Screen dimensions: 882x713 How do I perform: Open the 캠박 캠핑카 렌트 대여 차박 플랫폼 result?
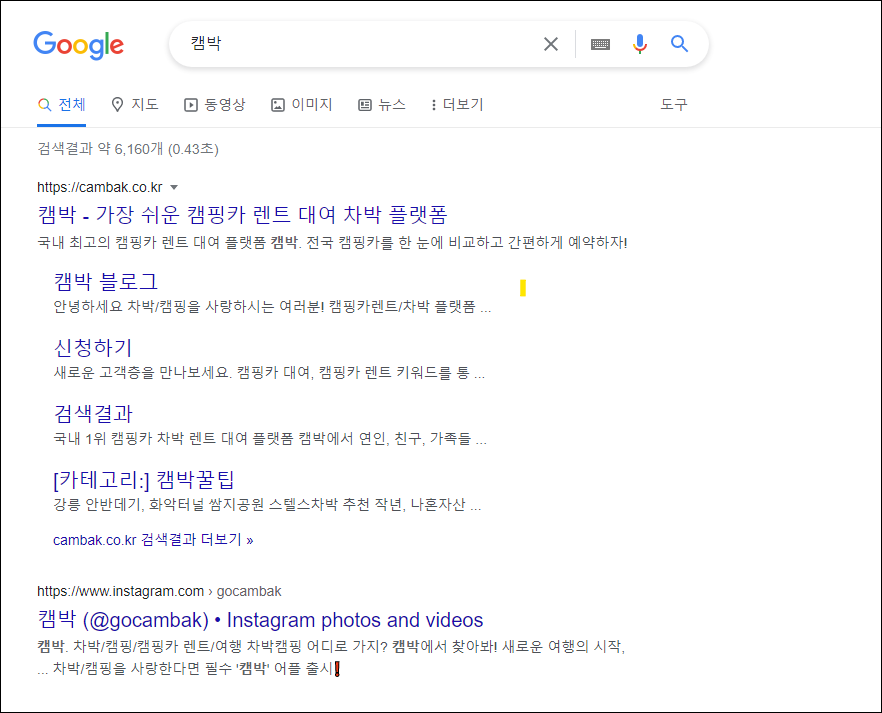pos(242,214)
